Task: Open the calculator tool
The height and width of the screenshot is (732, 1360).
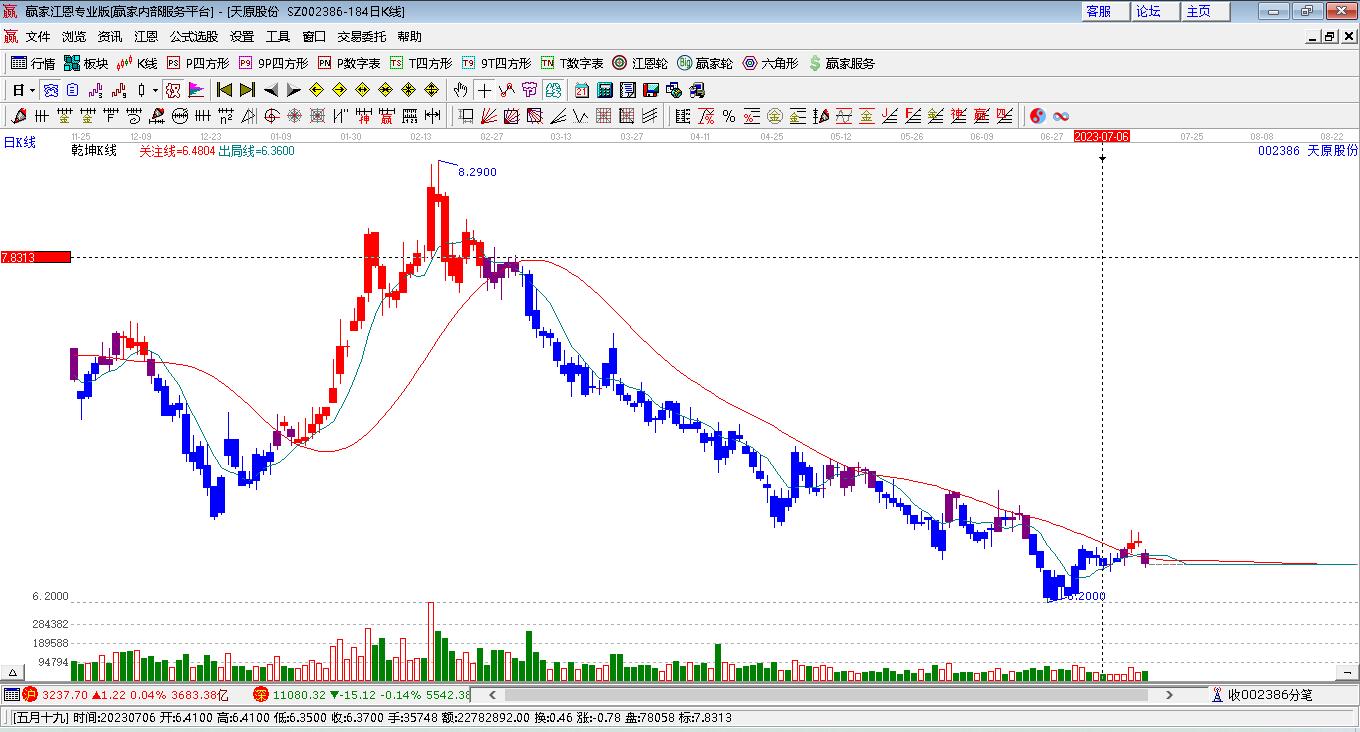Action: [604, 90]
